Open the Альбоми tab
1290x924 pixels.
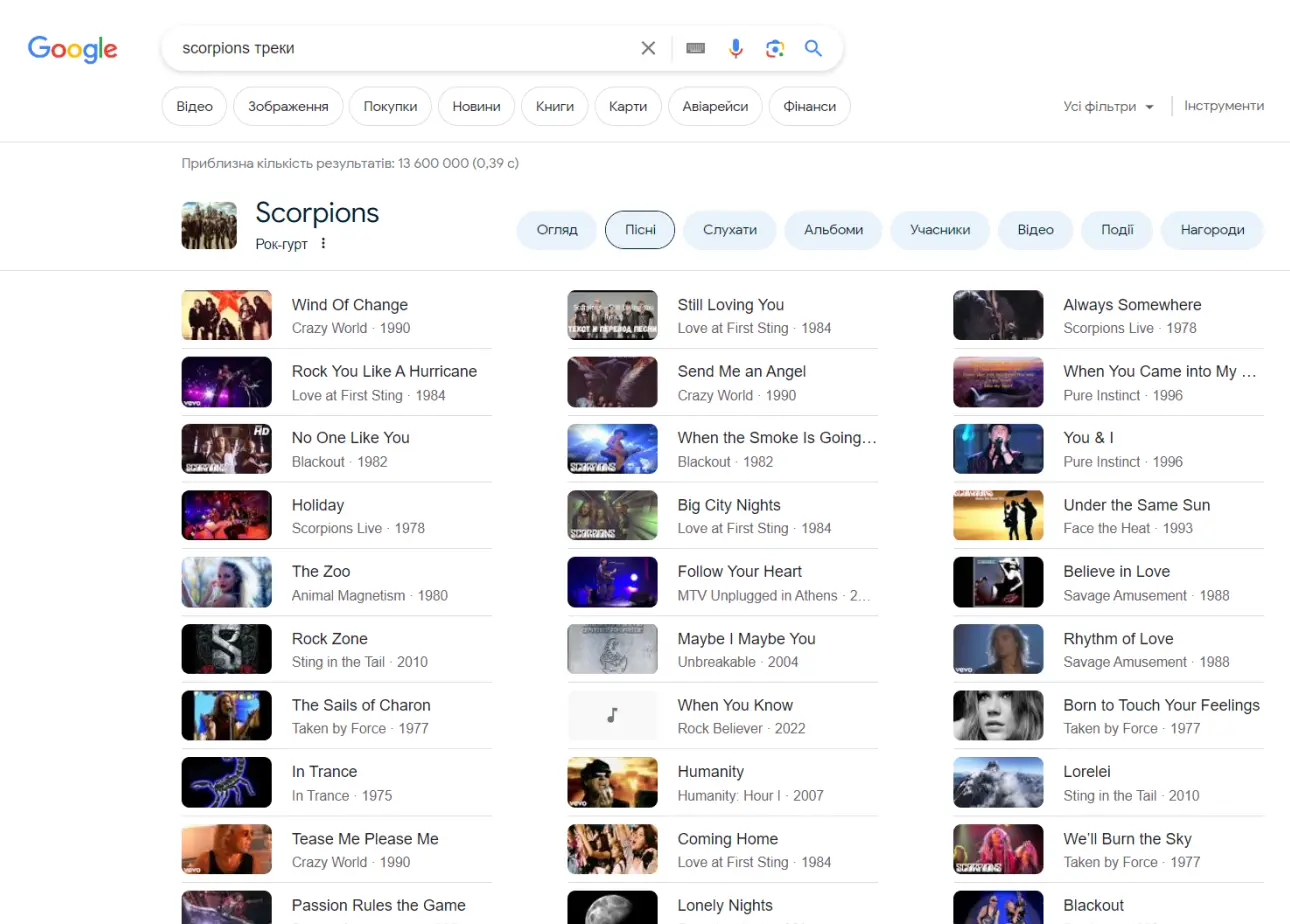[833, 230]
